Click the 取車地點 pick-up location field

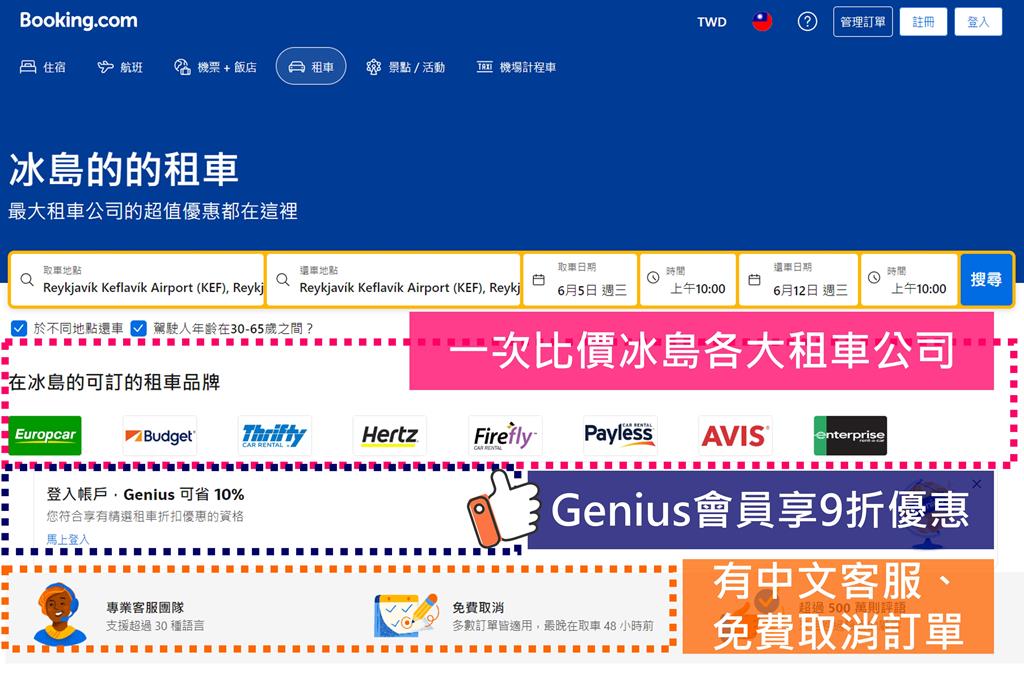click(x=137, y=279)
